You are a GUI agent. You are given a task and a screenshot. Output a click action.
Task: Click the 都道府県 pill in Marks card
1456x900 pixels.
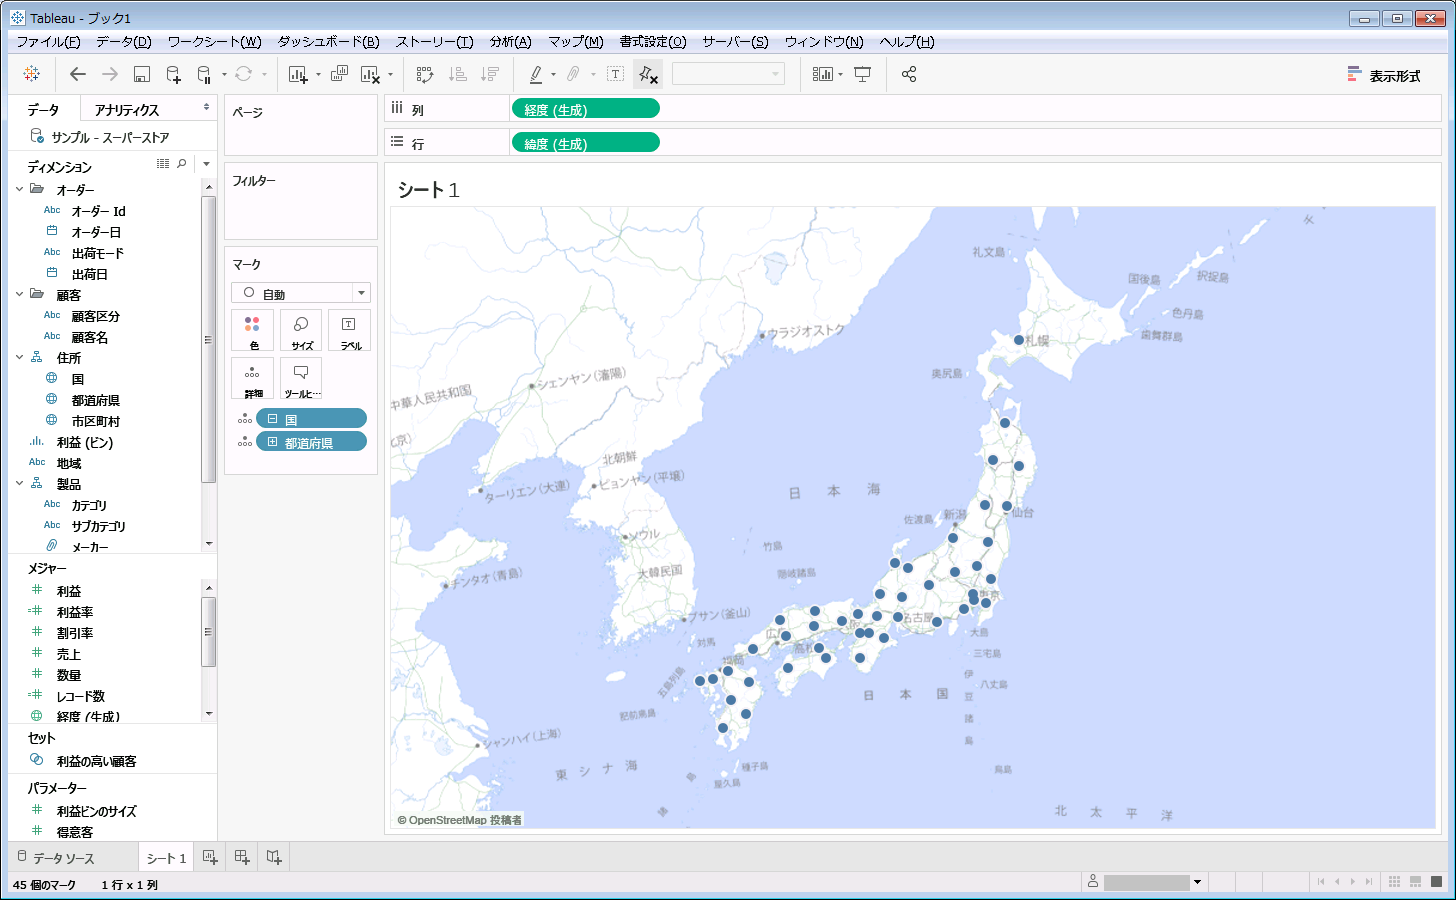(311, 442)
